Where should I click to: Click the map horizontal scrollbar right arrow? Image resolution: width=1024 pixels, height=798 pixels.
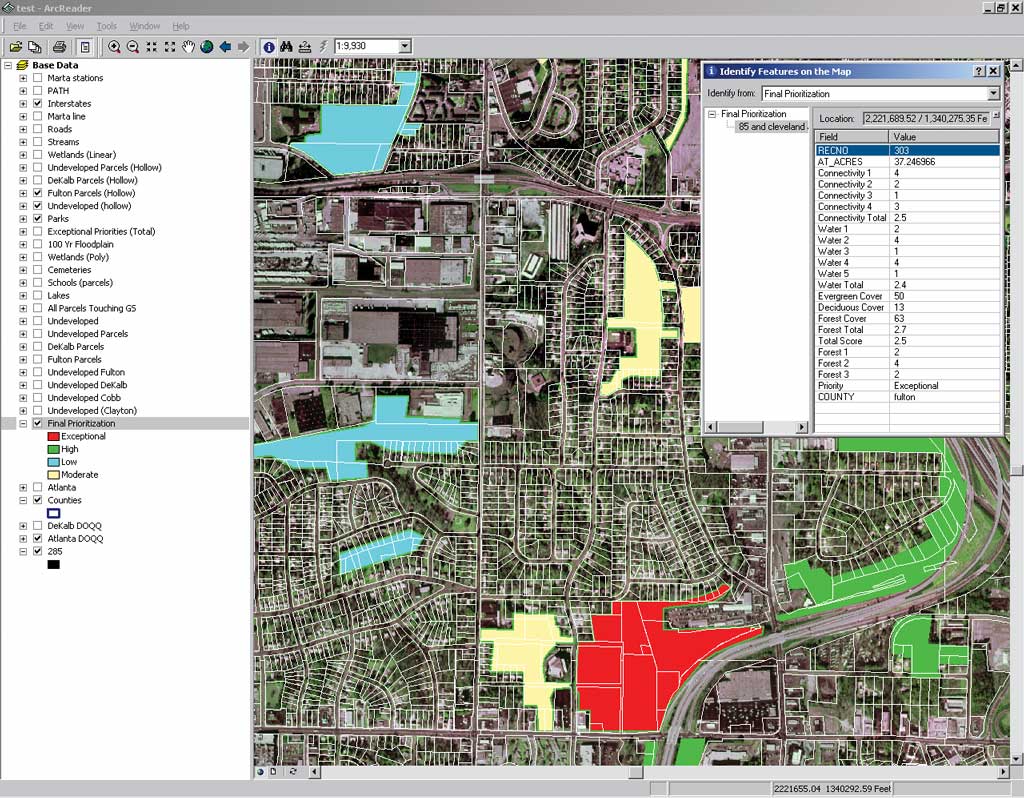pyautogui.click(x=1003, y=772)
